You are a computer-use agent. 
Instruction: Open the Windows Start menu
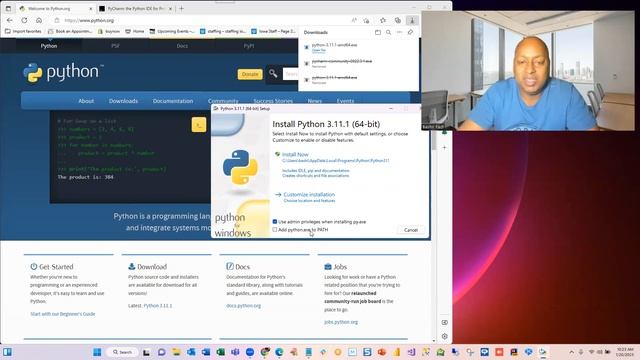click(x=97, y=352)
